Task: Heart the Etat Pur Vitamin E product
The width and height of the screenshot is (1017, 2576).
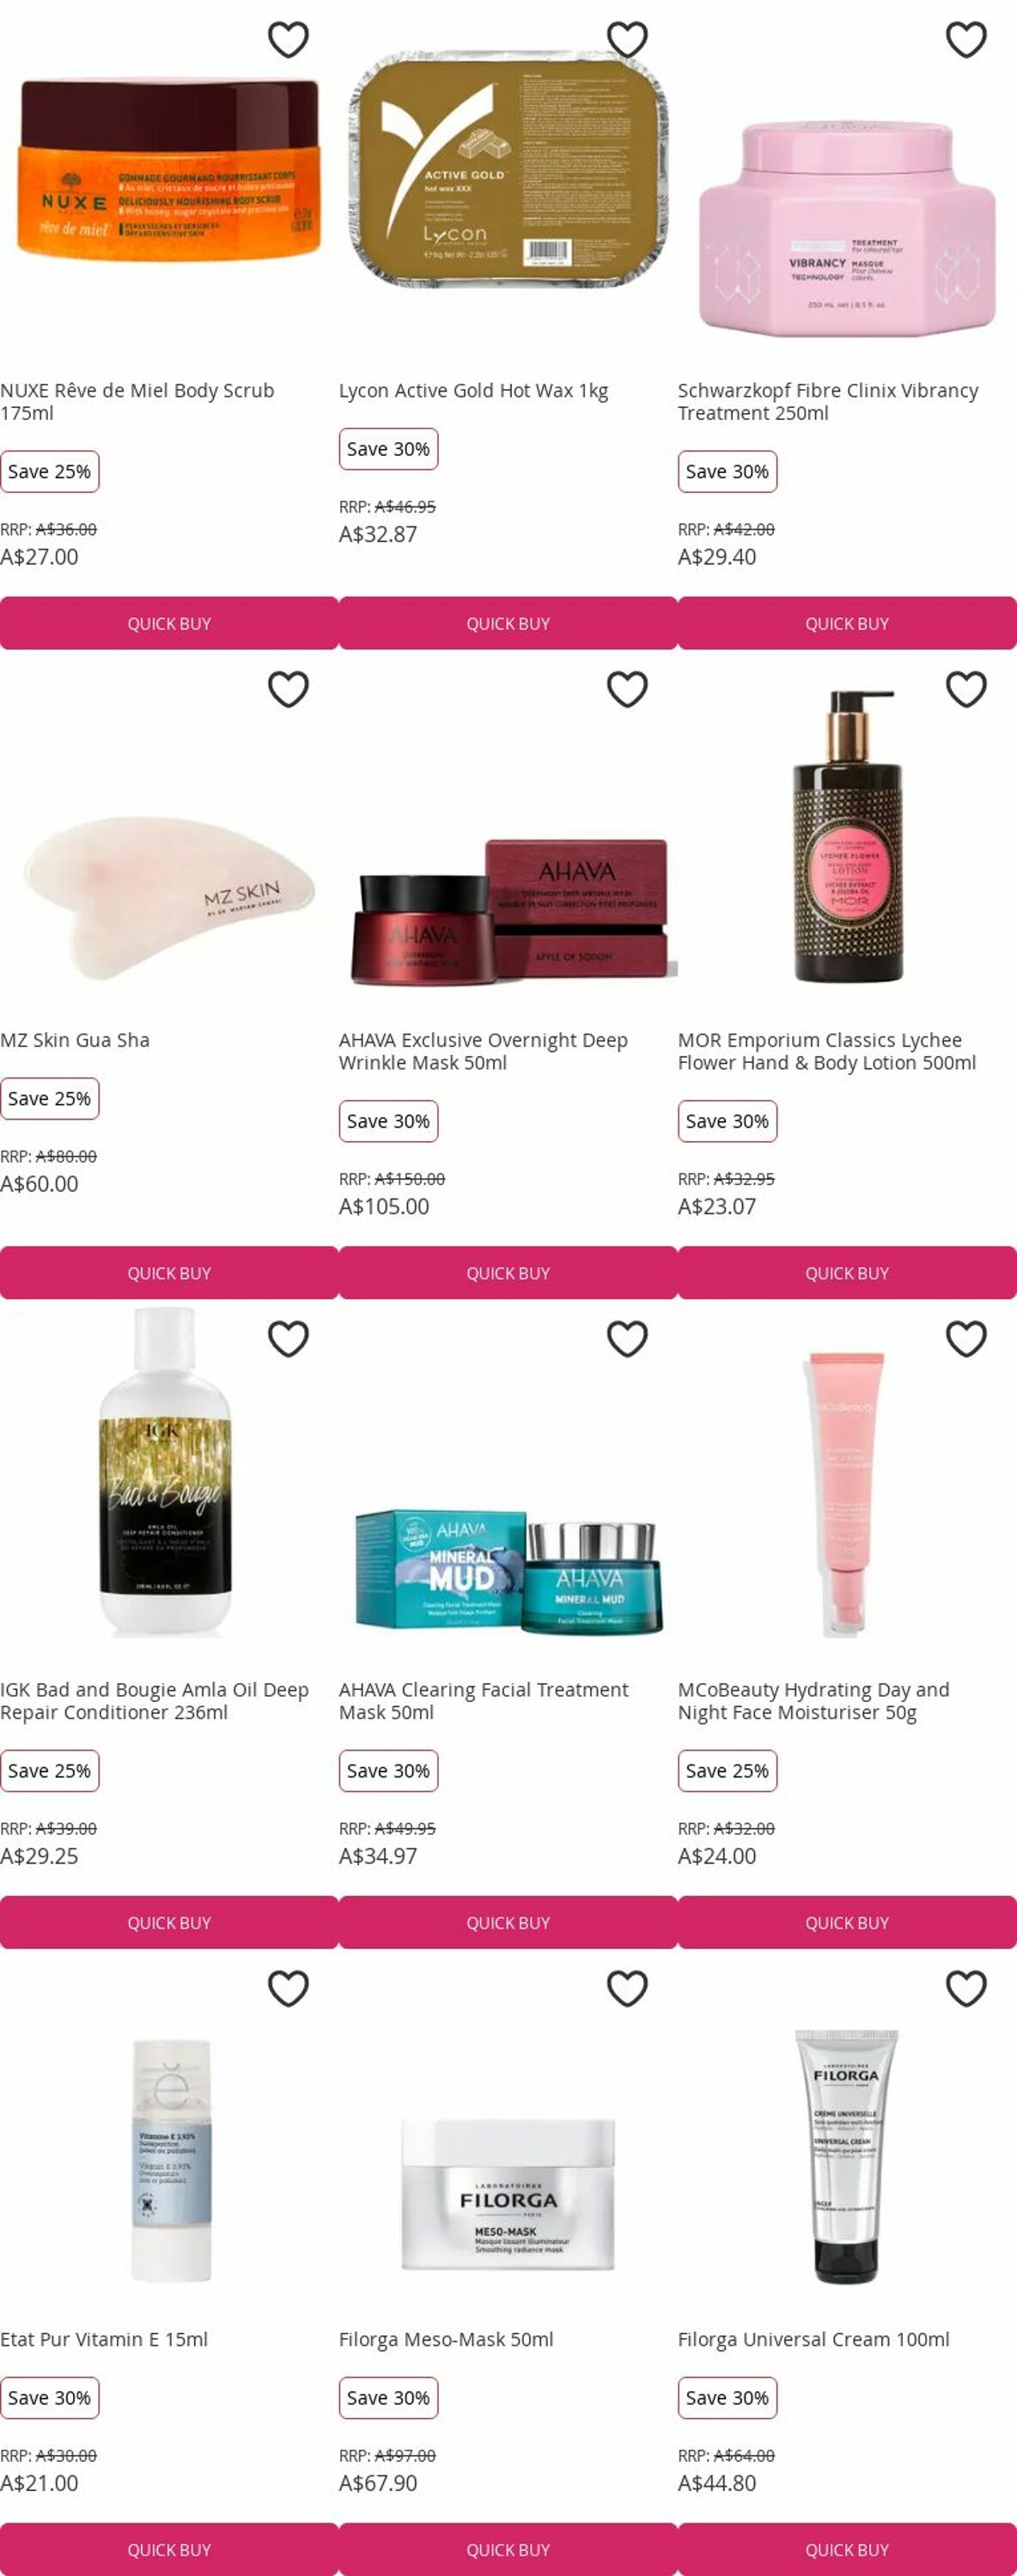Action: pyautogui.click(x=288, y=1989)
